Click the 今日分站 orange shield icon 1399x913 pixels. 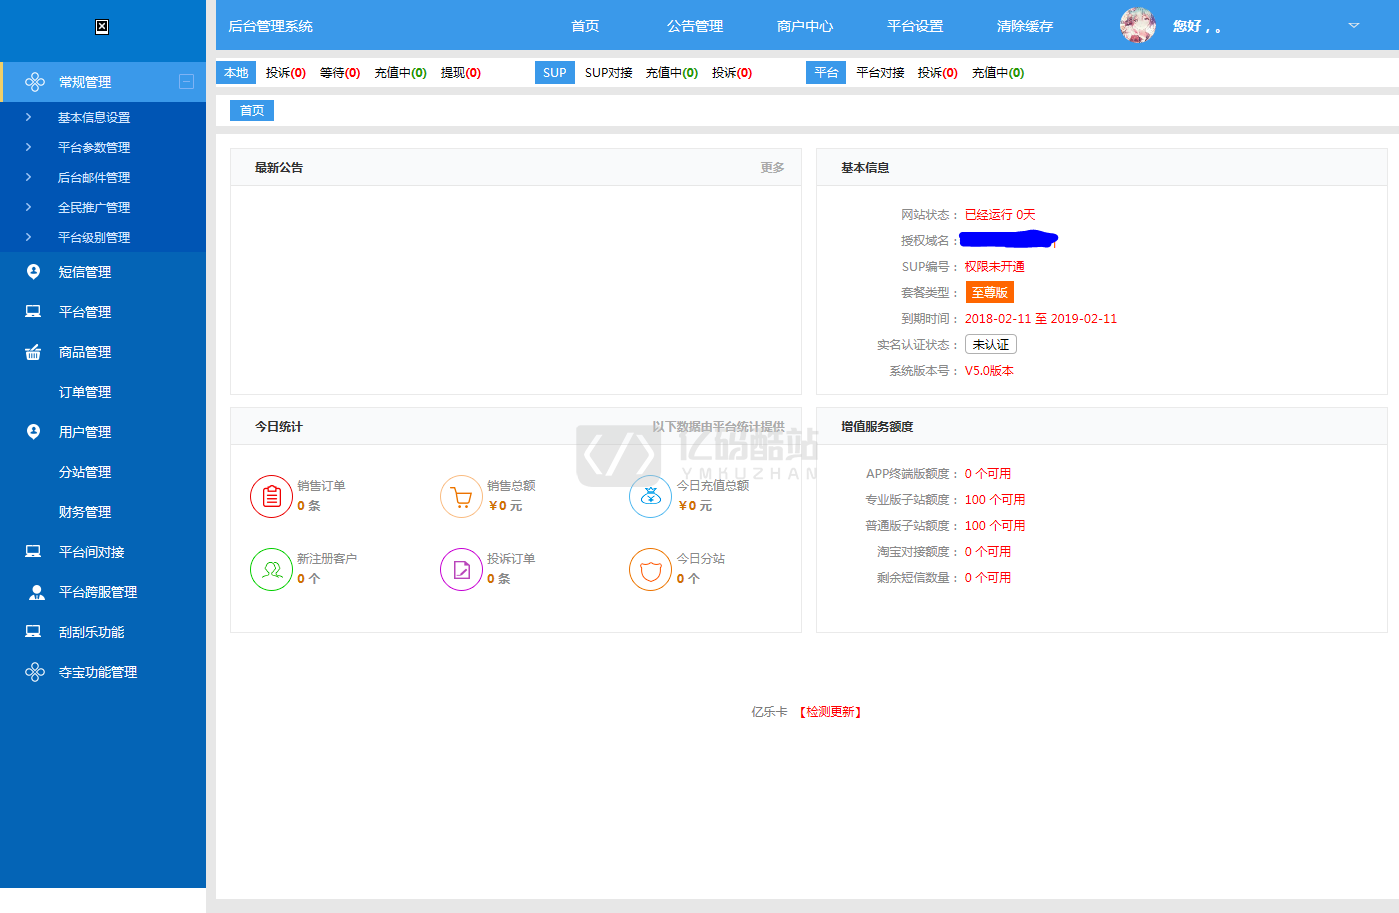650,569
